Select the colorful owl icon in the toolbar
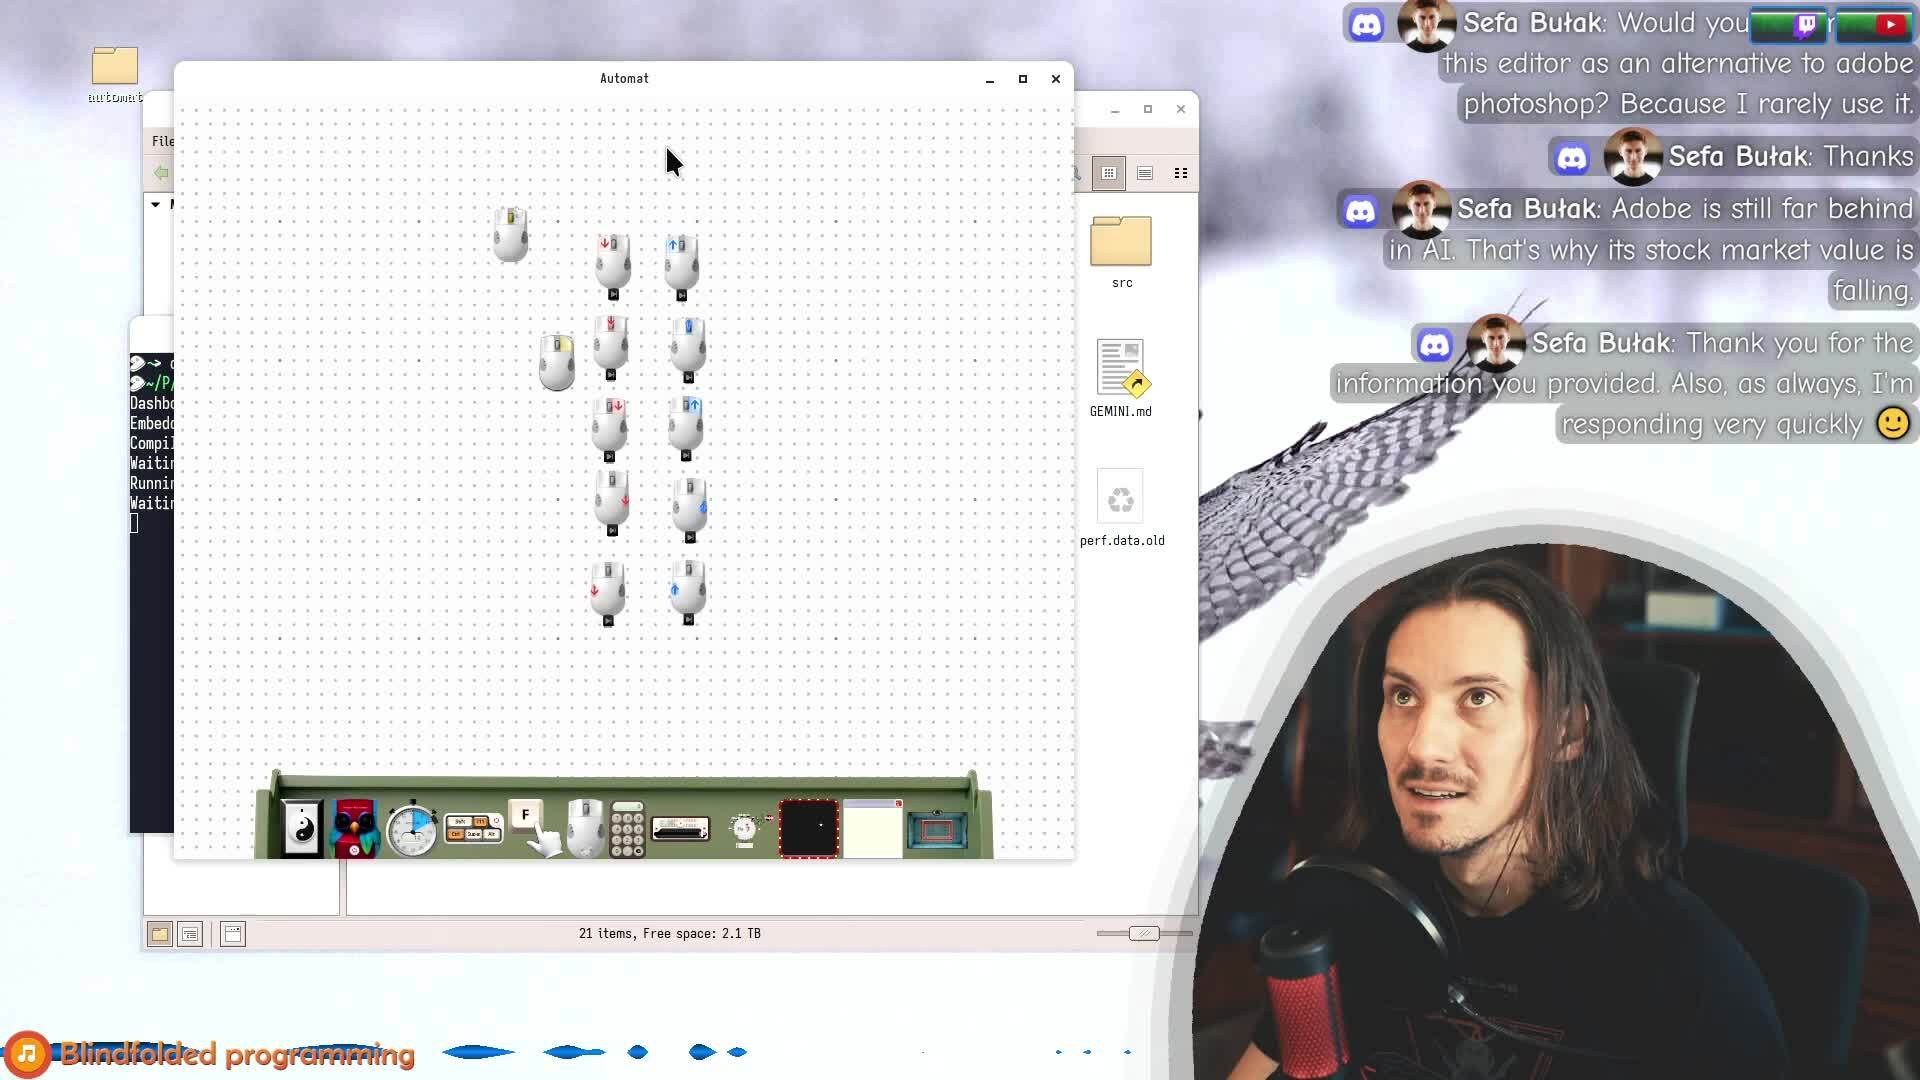 coord(354,828)
